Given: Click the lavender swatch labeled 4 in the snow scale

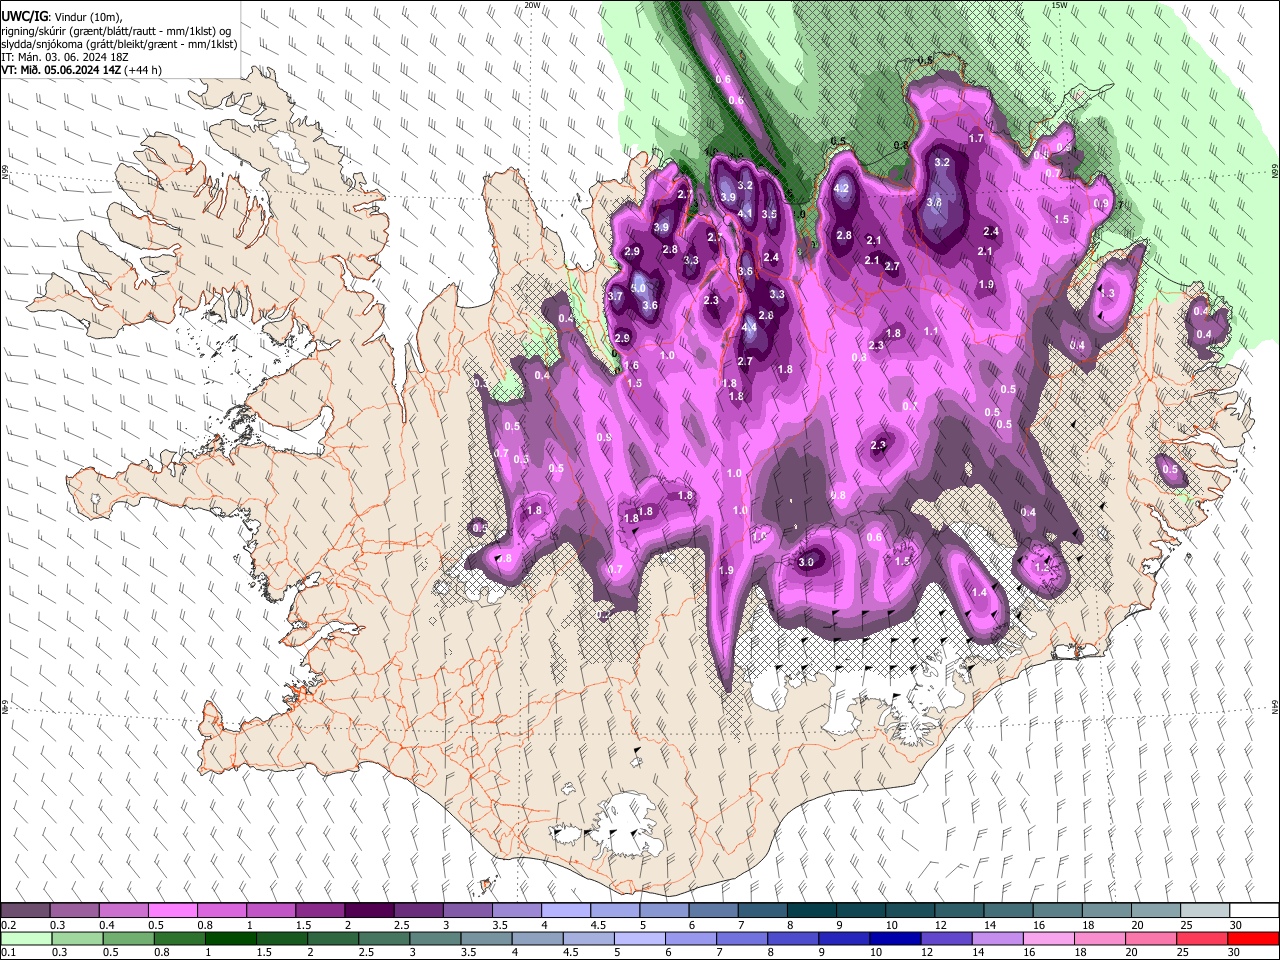Looking at the screenshot, I should tap(565, 911).
